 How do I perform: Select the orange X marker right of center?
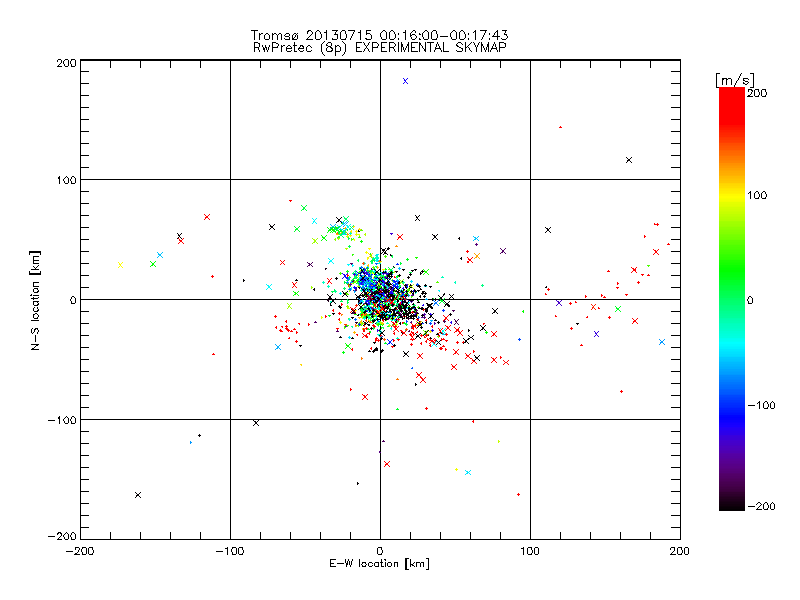tap(477, 256)
